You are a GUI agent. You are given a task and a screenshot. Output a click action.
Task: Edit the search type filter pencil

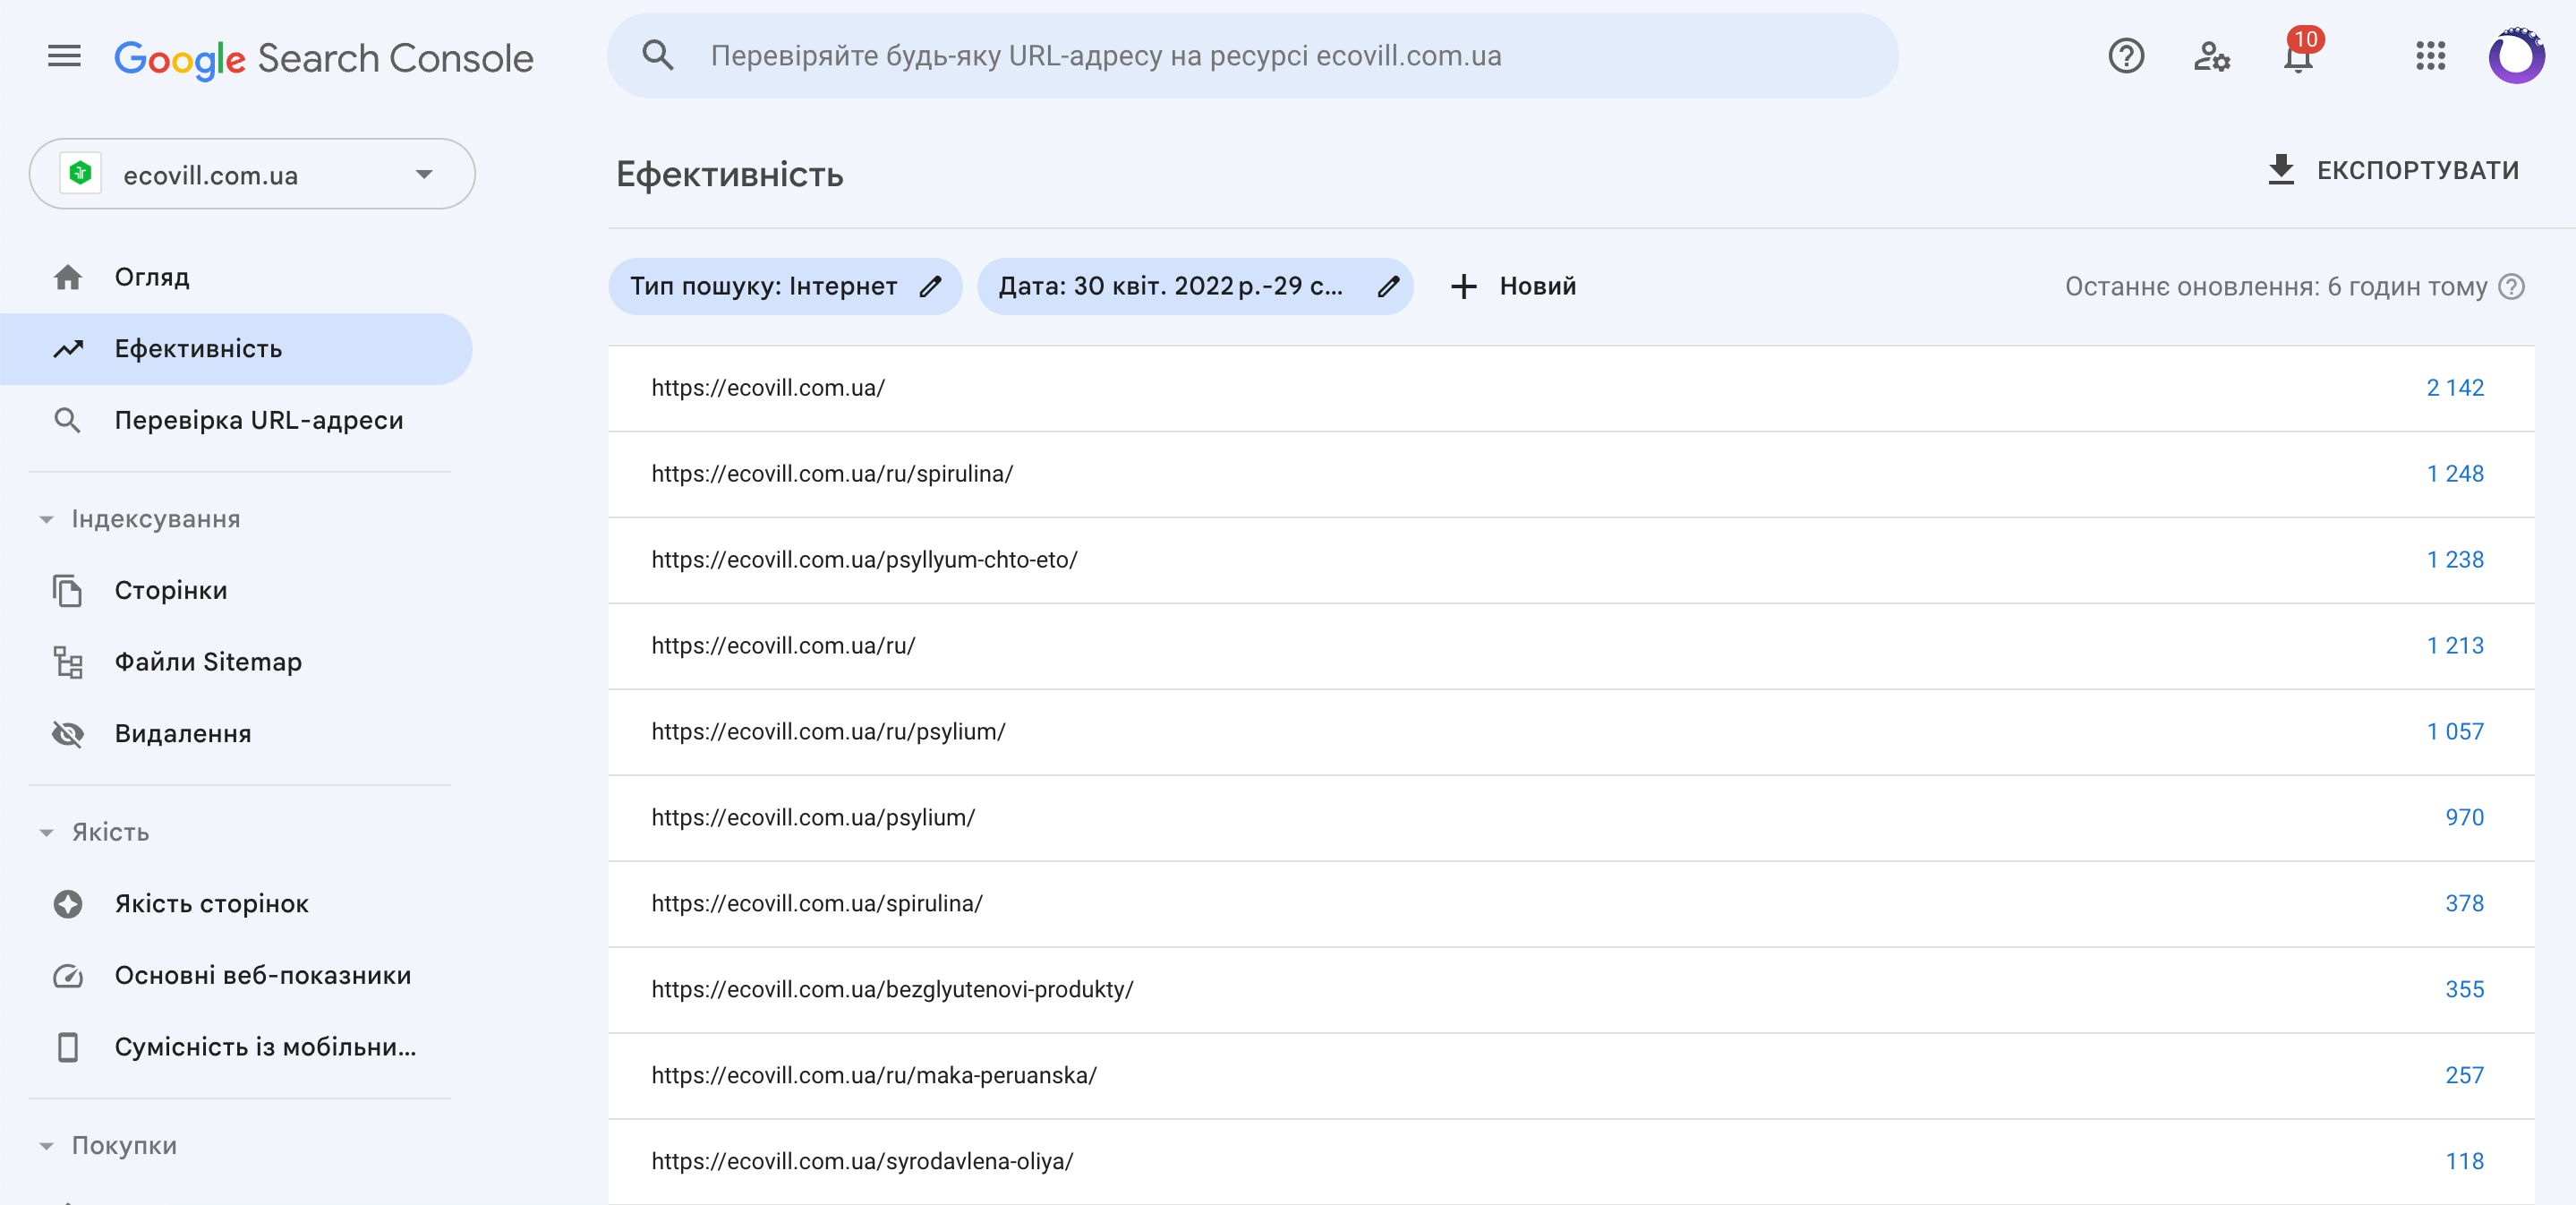coord(930,287)
